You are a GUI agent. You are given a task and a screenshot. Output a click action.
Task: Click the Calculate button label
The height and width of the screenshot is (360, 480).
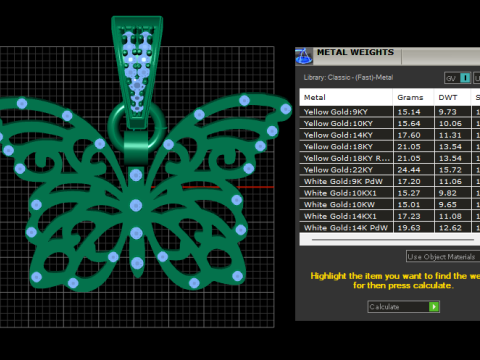tap(384, 307)
